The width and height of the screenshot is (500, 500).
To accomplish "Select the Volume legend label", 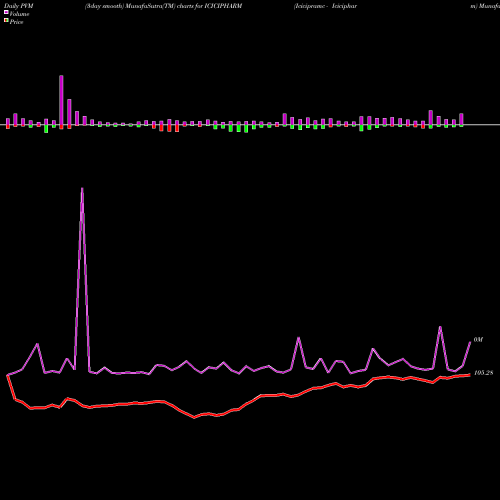I will 19,14.
